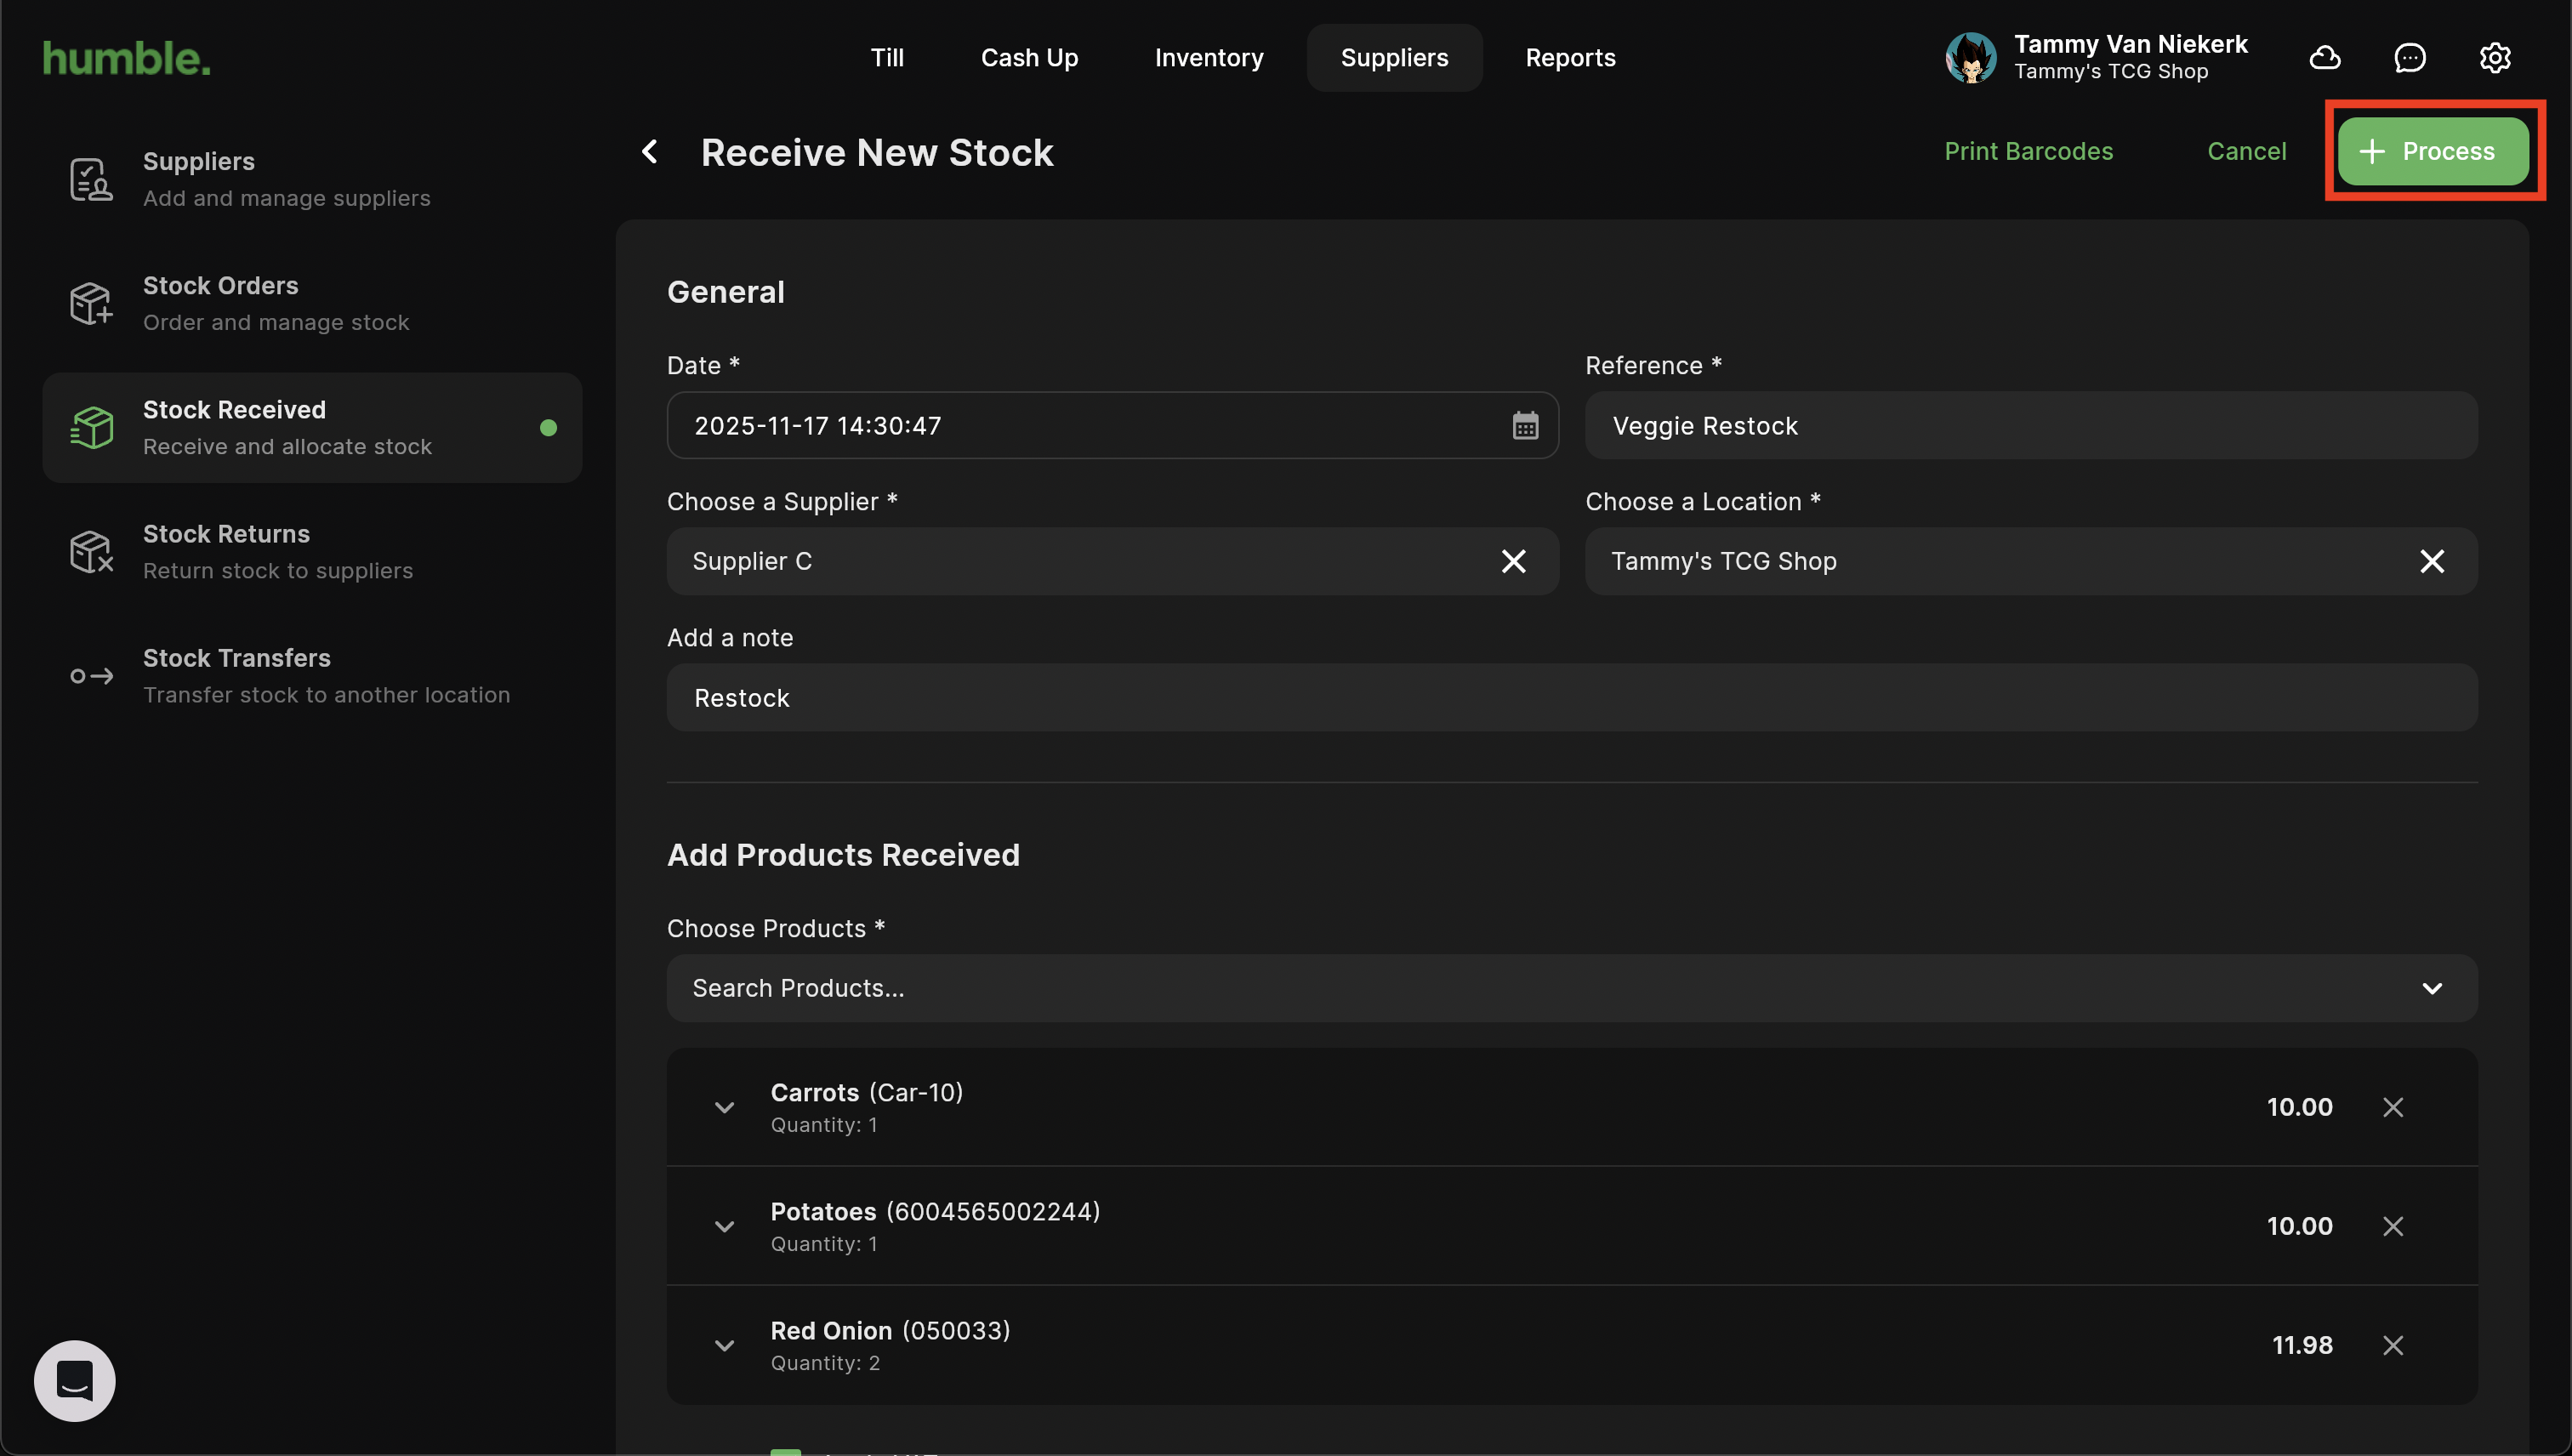The width and height of the screenshot is (2572, 1456).
Task: Clear Tammy's TCG Shop location selection
Action: [2431, 562]
